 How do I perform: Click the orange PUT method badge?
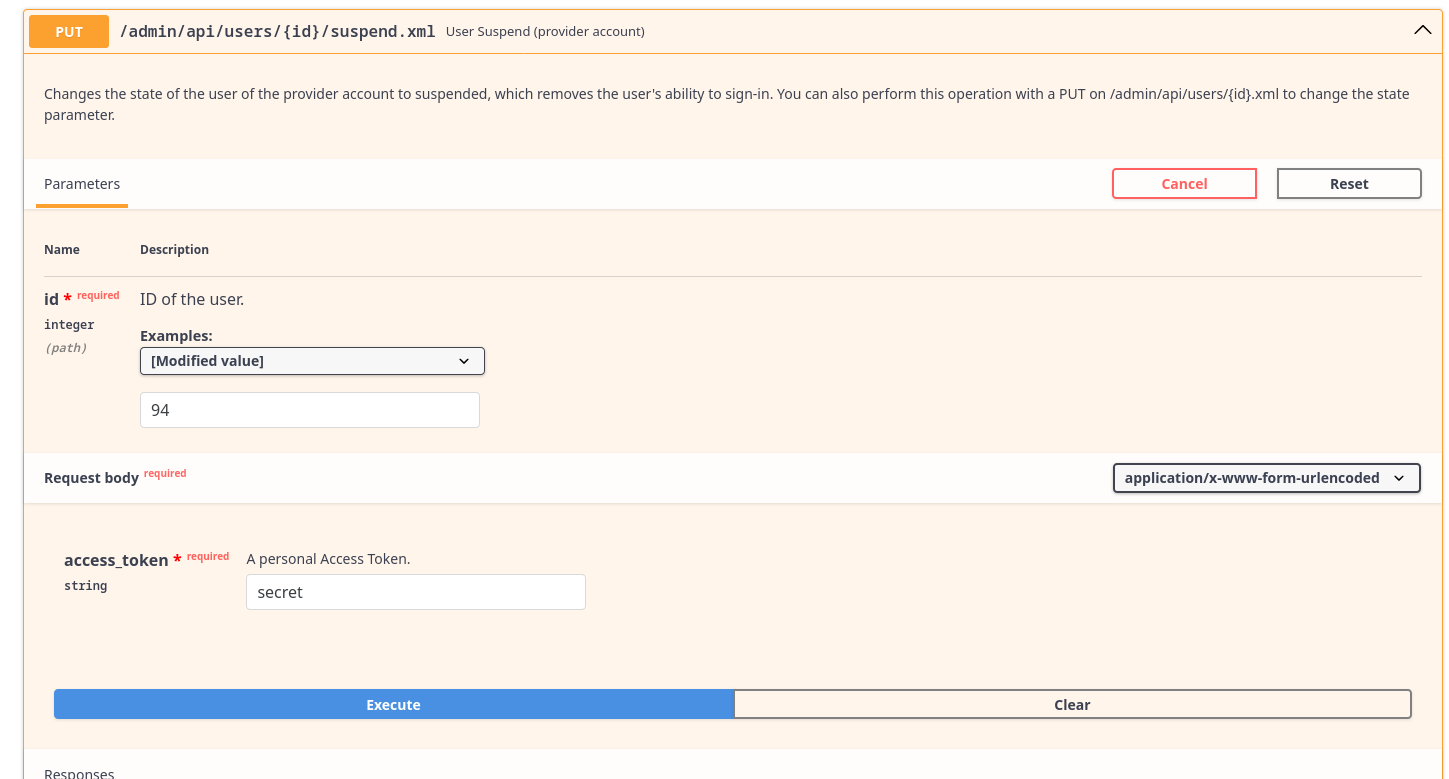69,32
